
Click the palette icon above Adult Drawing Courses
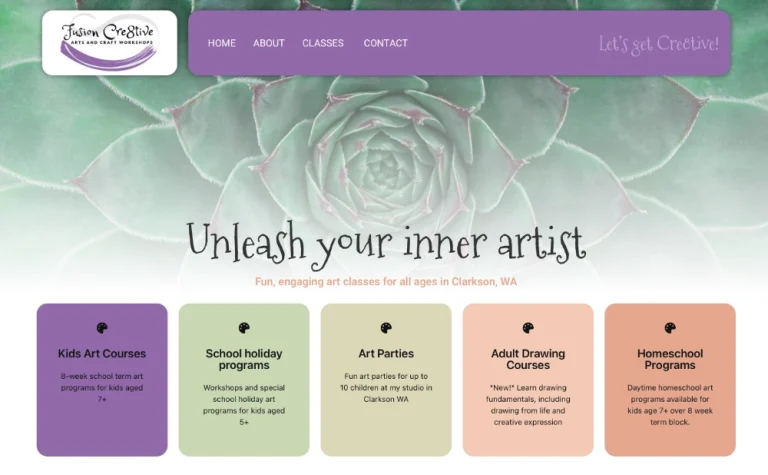(528, 328)
